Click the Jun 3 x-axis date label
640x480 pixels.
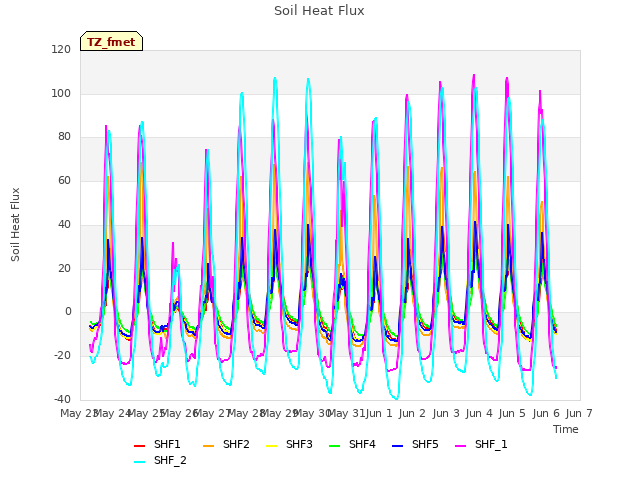point(446,413)
